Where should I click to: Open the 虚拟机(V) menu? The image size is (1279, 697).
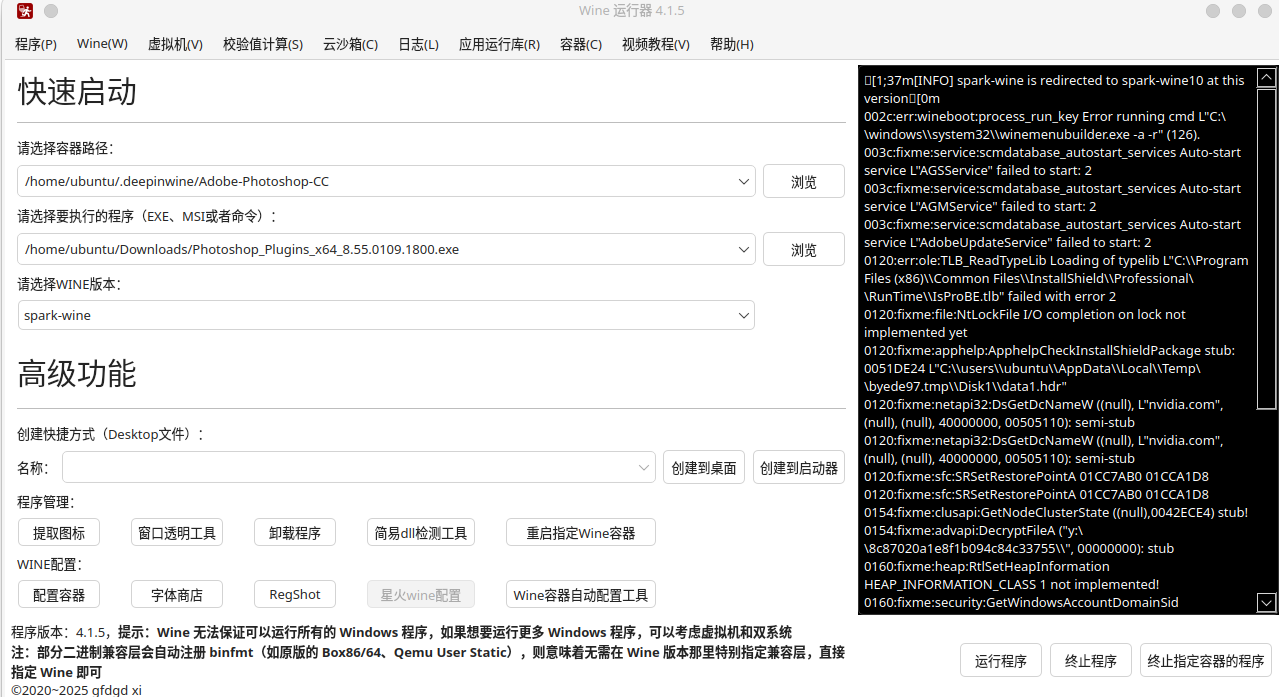175,44
